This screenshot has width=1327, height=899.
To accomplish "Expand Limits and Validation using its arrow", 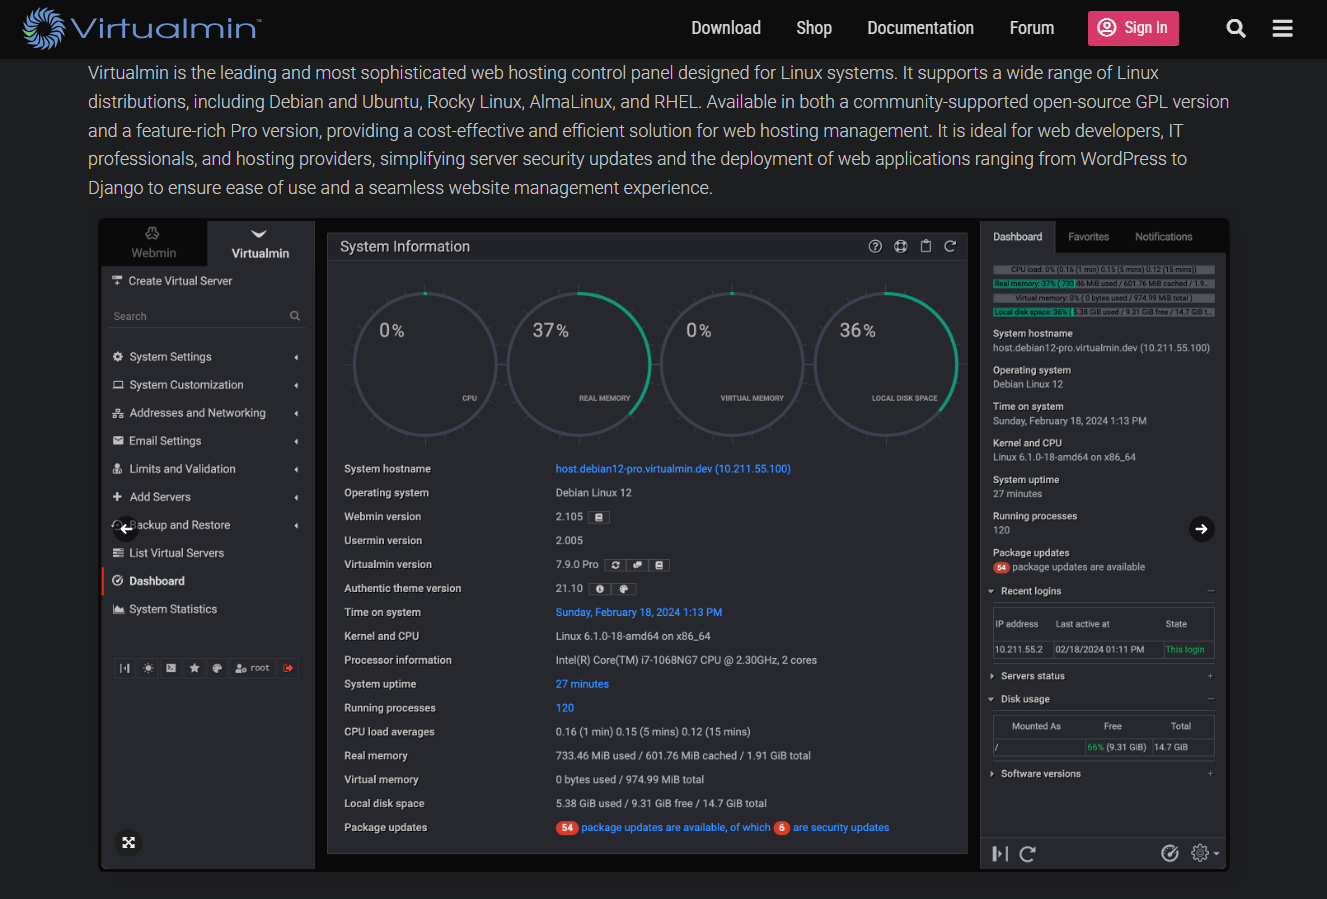I will (296, 469).
